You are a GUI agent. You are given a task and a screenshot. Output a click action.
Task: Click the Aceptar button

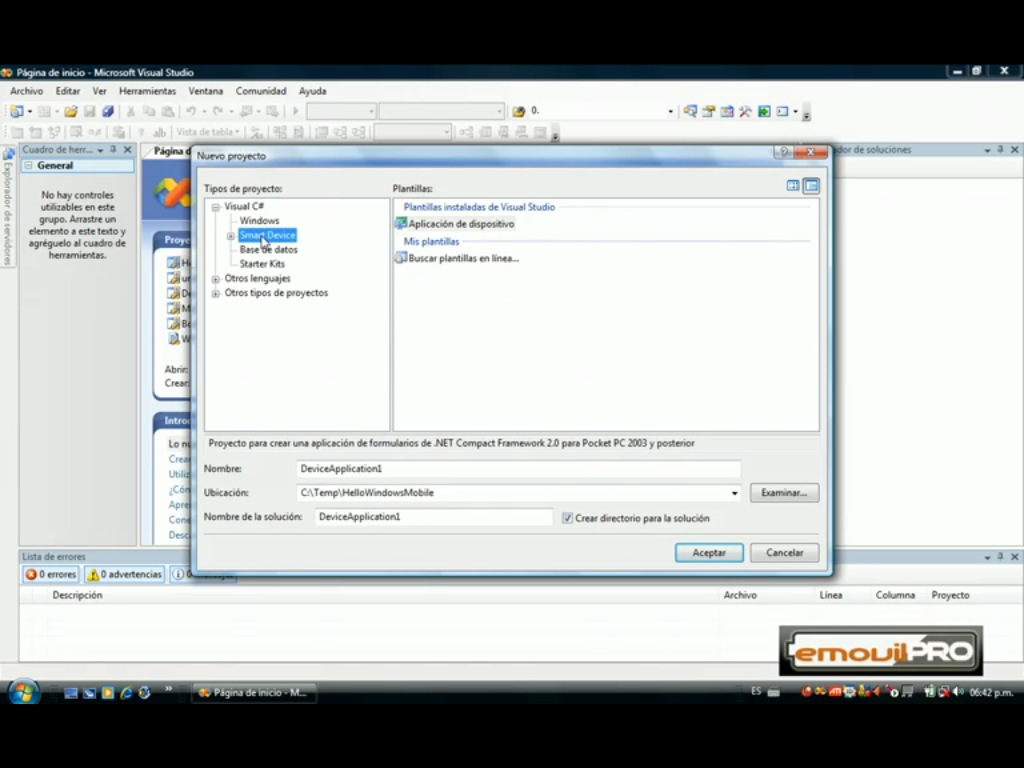[x=709, y=553]
